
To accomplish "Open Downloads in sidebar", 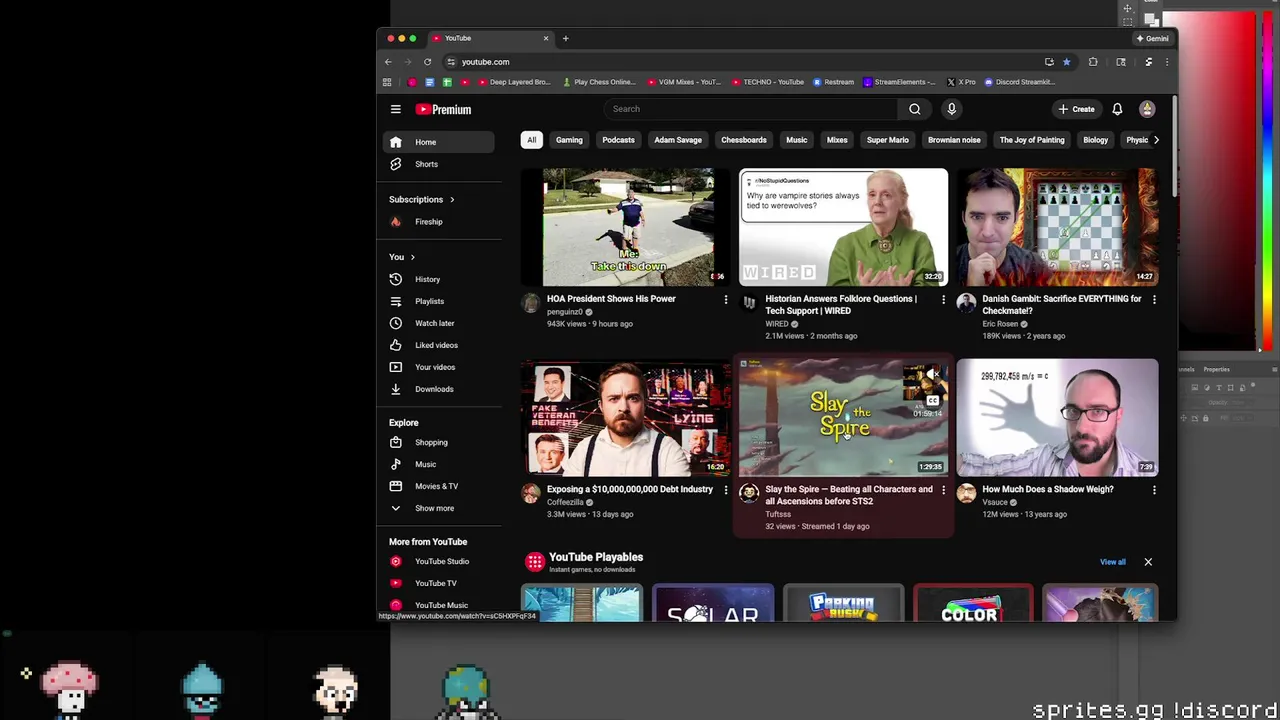I will click(x=440, y=389).
